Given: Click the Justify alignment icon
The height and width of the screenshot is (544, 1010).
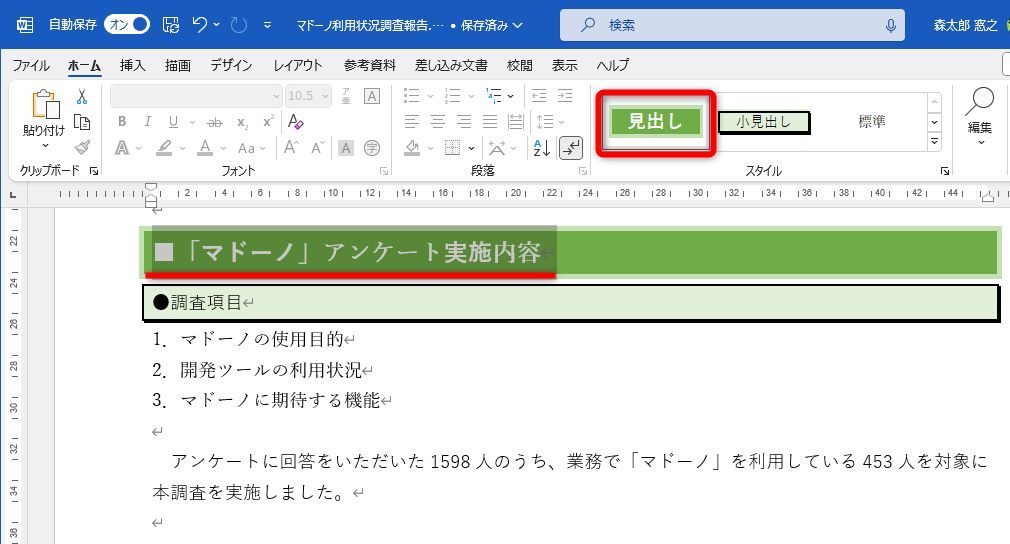Looking at the screenshot, I should pos(490,122).
